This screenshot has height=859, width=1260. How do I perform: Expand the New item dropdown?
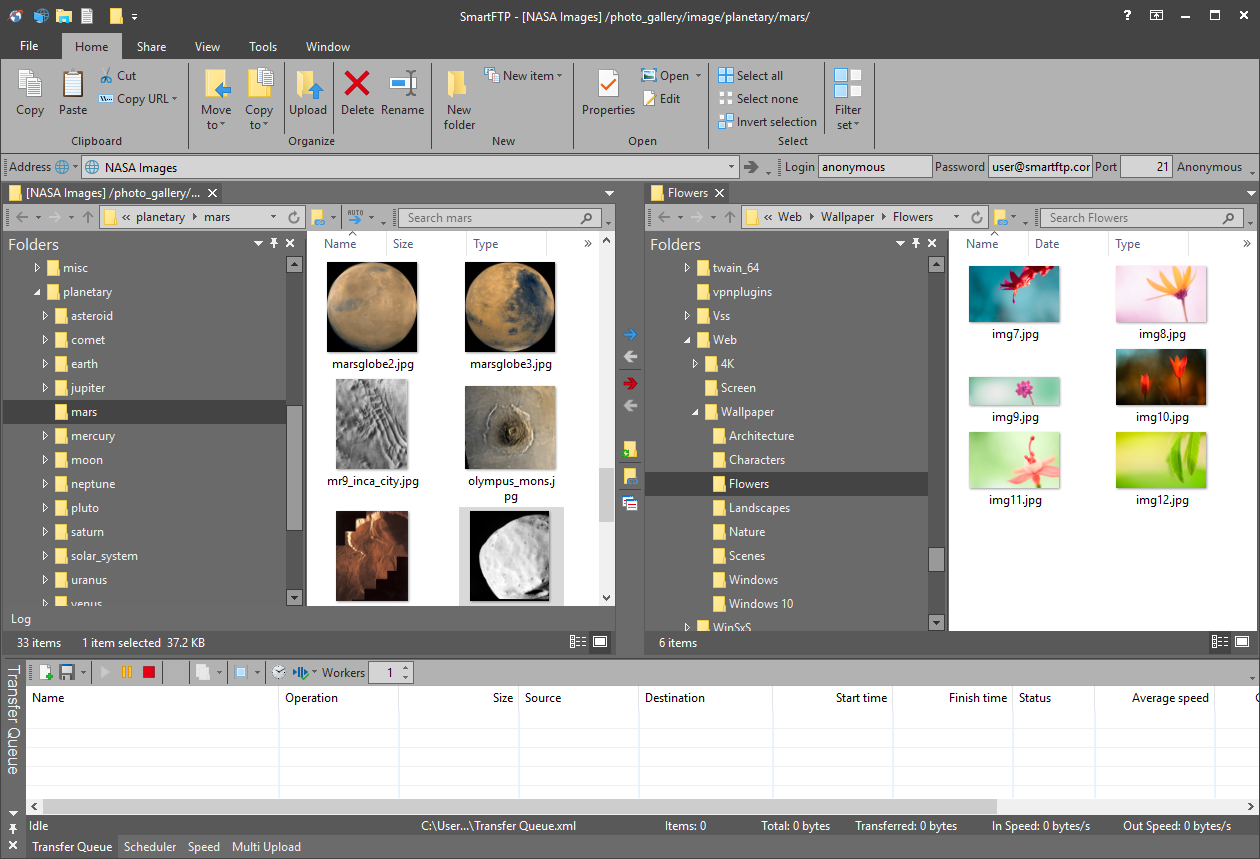point(524,75)
